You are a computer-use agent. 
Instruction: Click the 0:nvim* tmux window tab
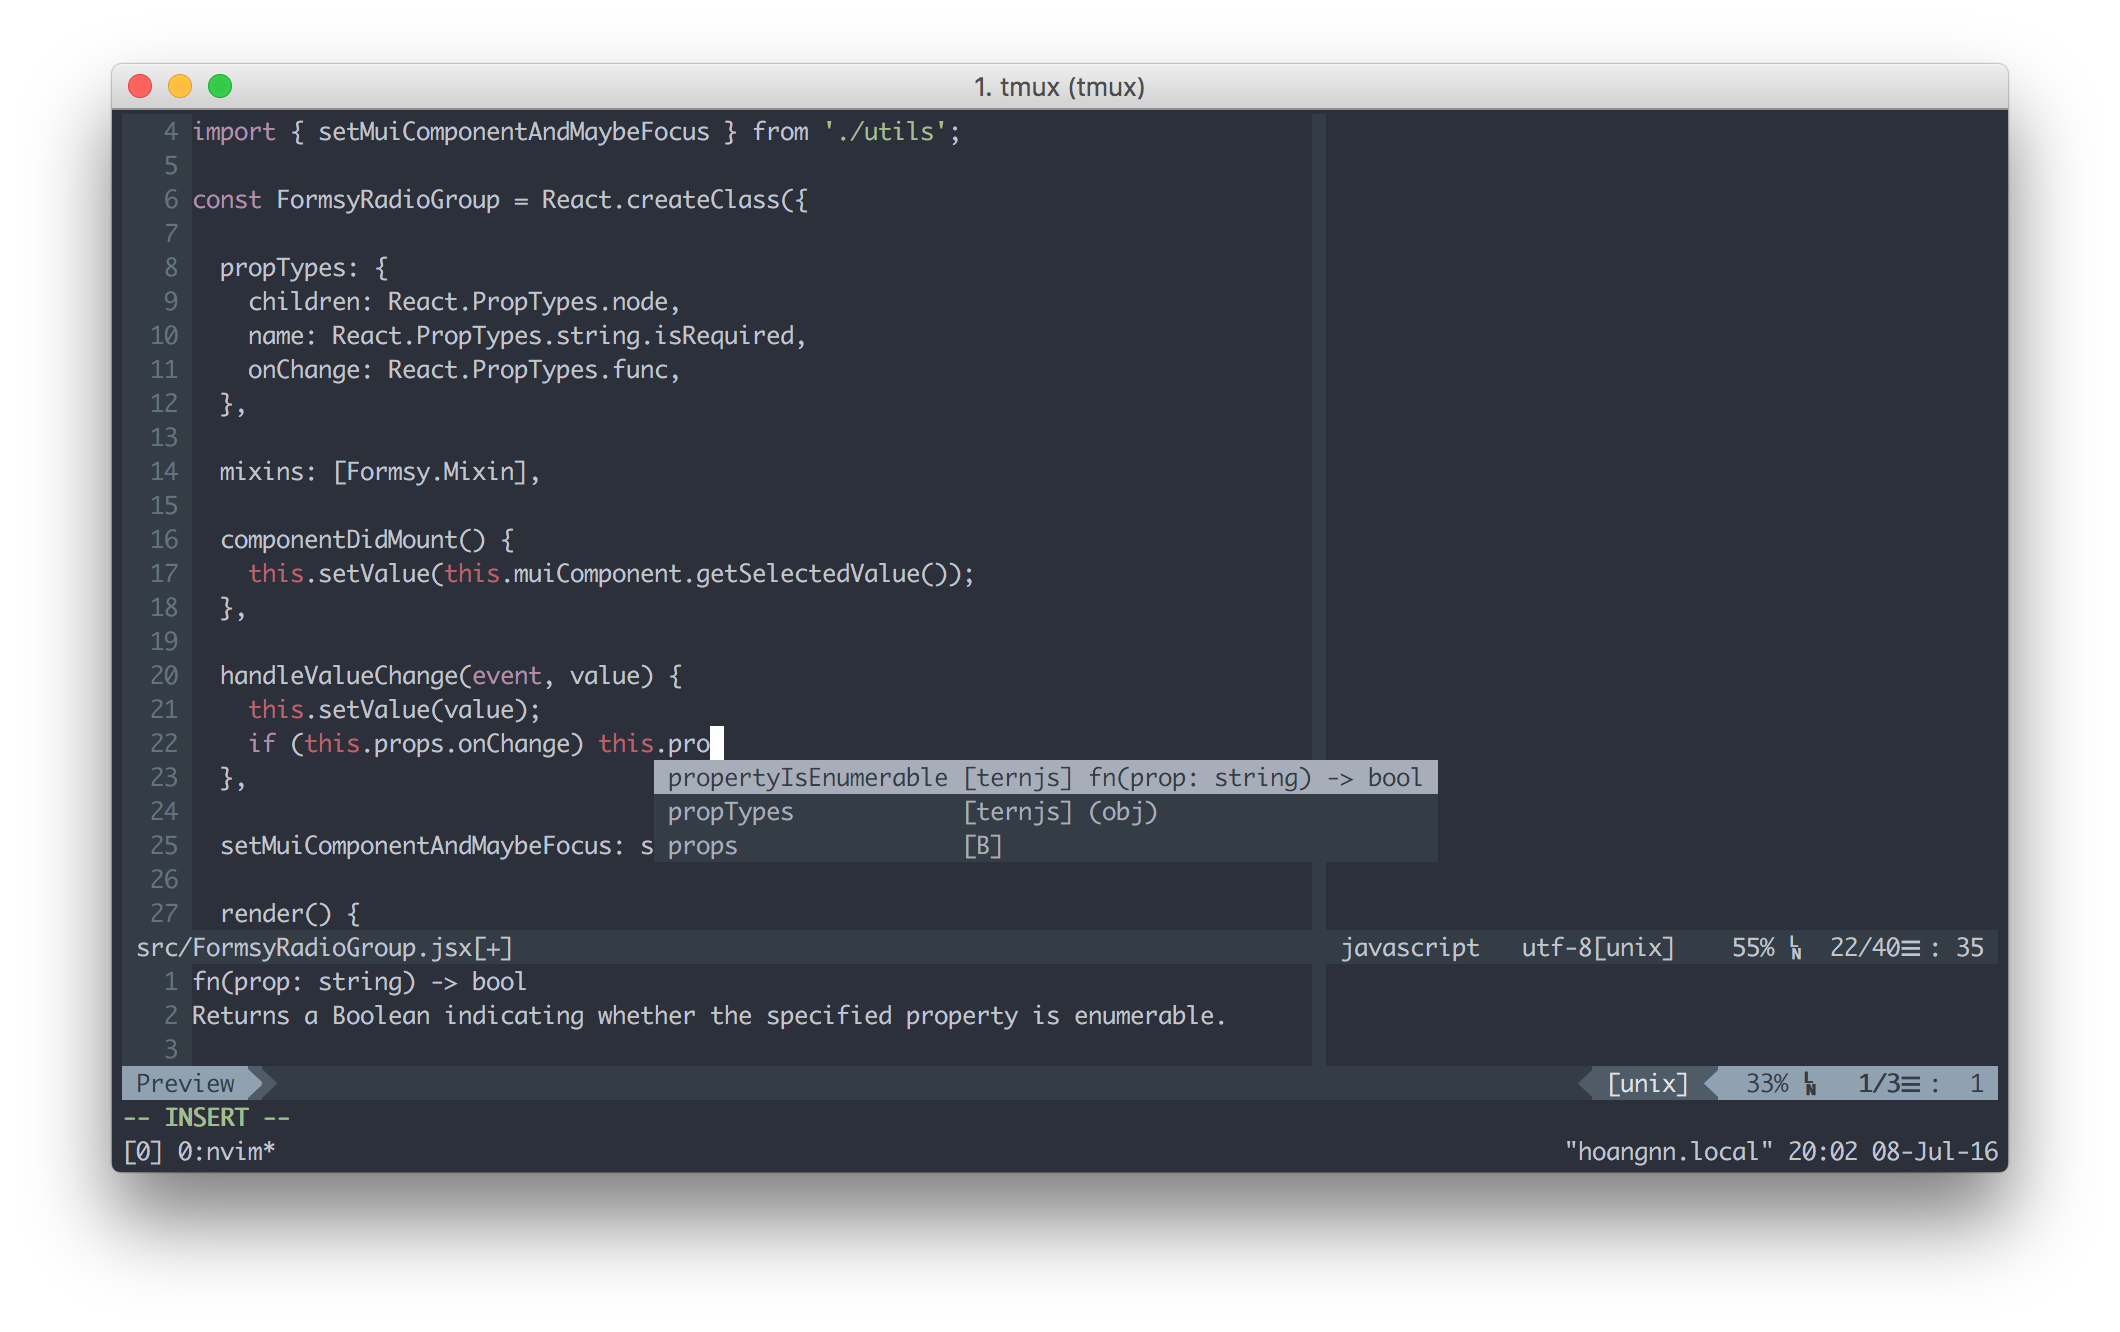226,1152
